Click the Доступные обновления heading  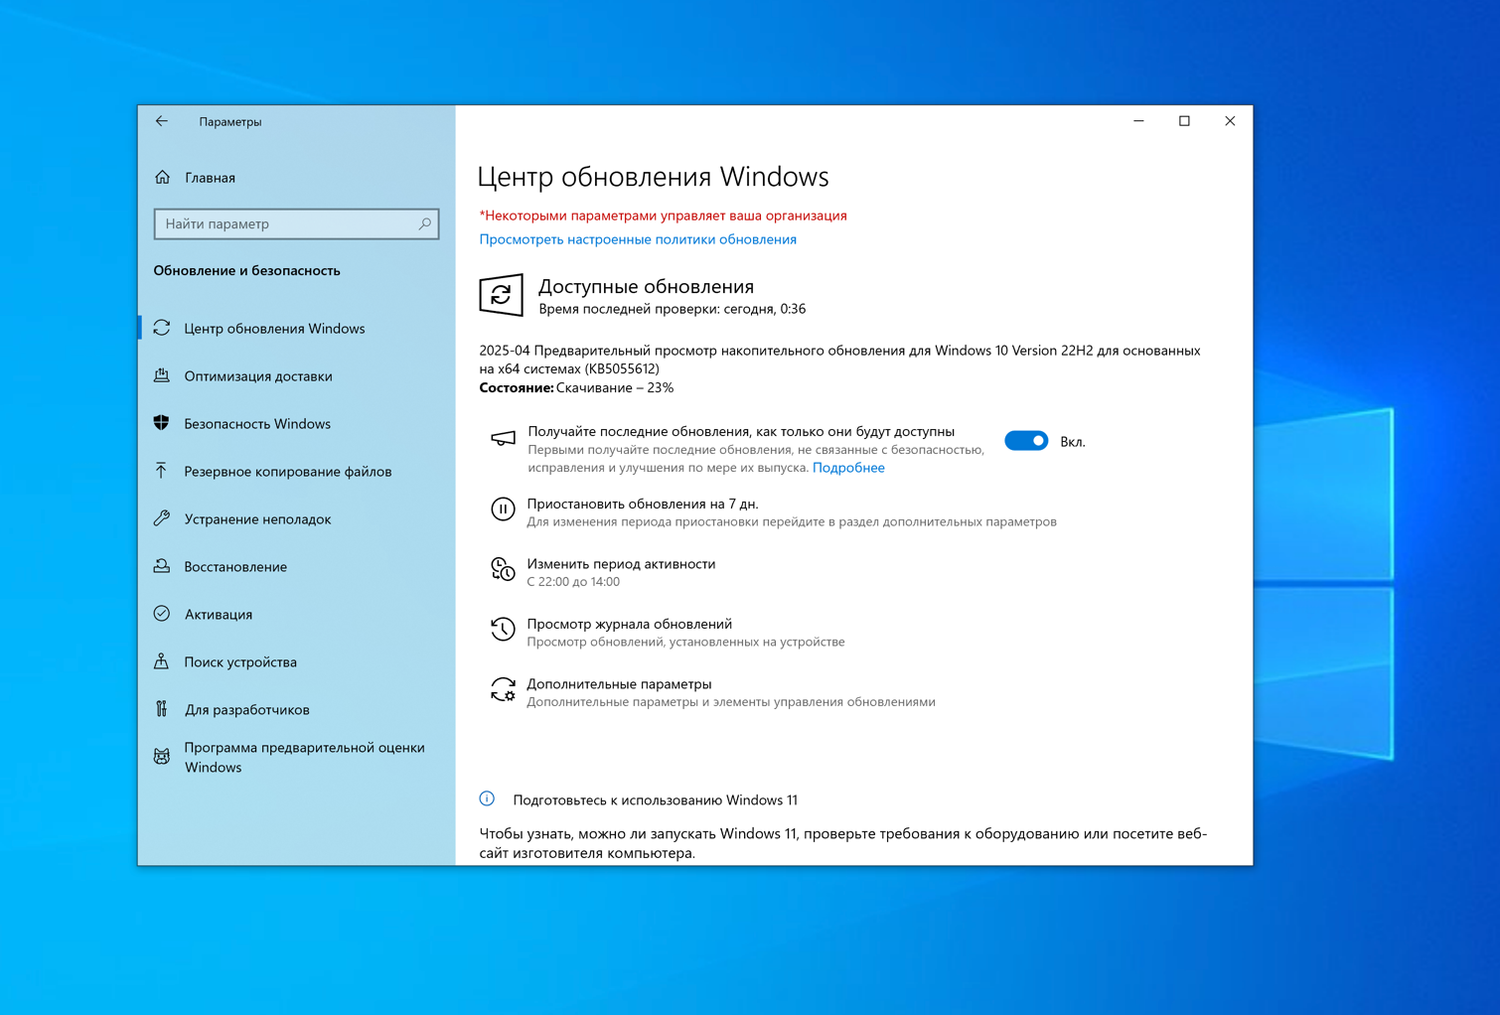tap(646, 287)
